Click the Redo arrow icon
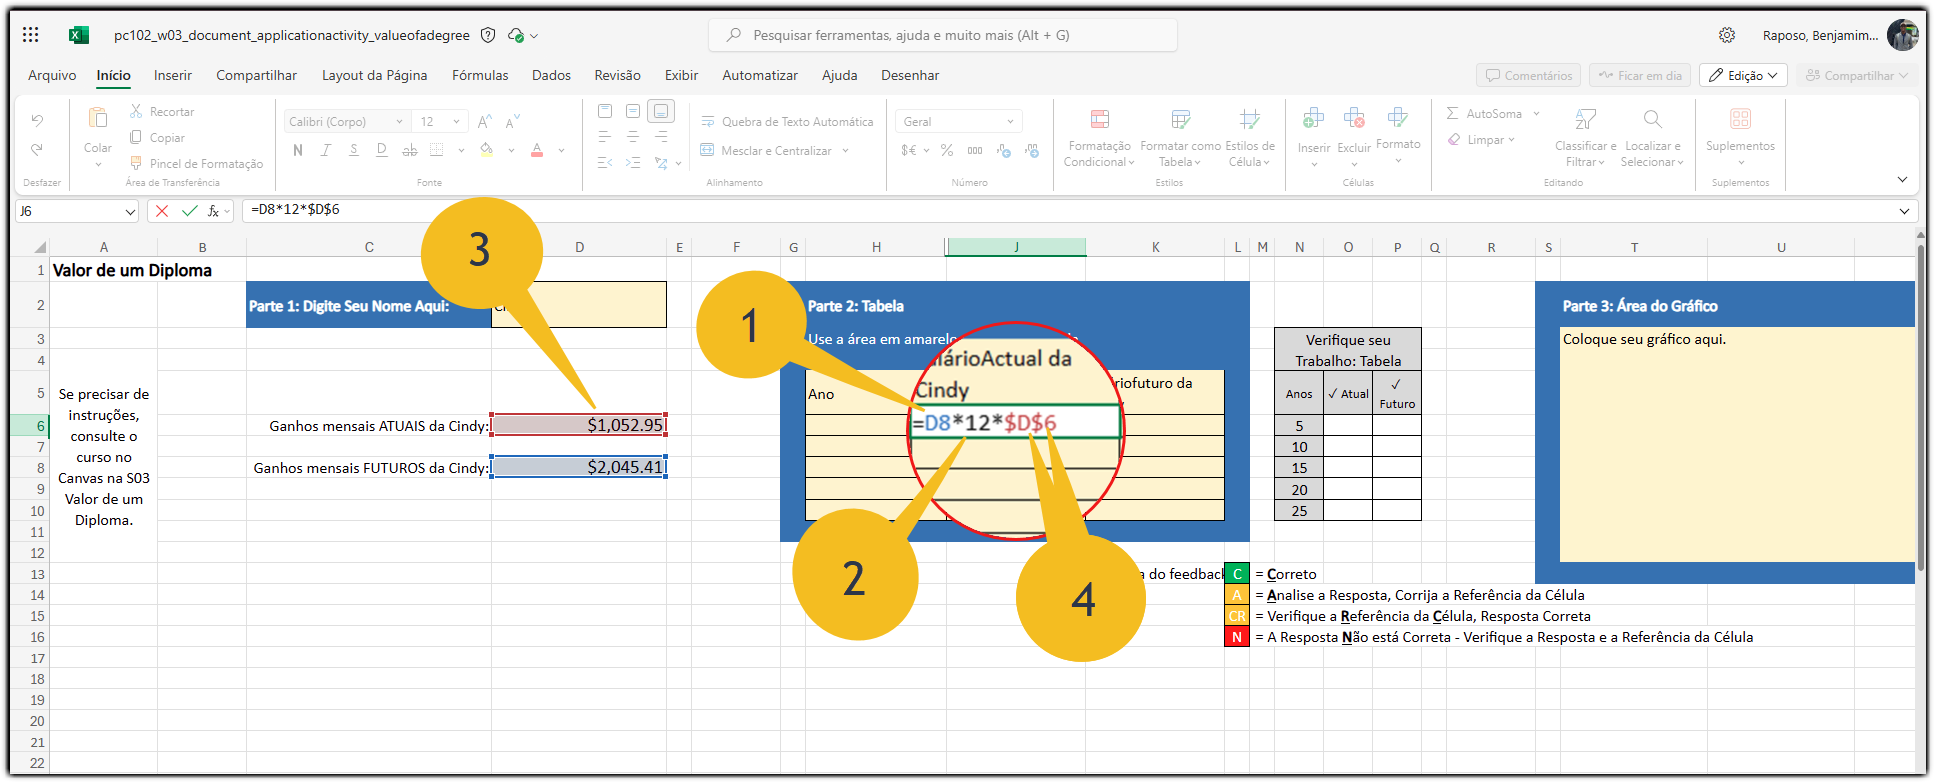The image size is (1936, 784). (x=37, y=150)
